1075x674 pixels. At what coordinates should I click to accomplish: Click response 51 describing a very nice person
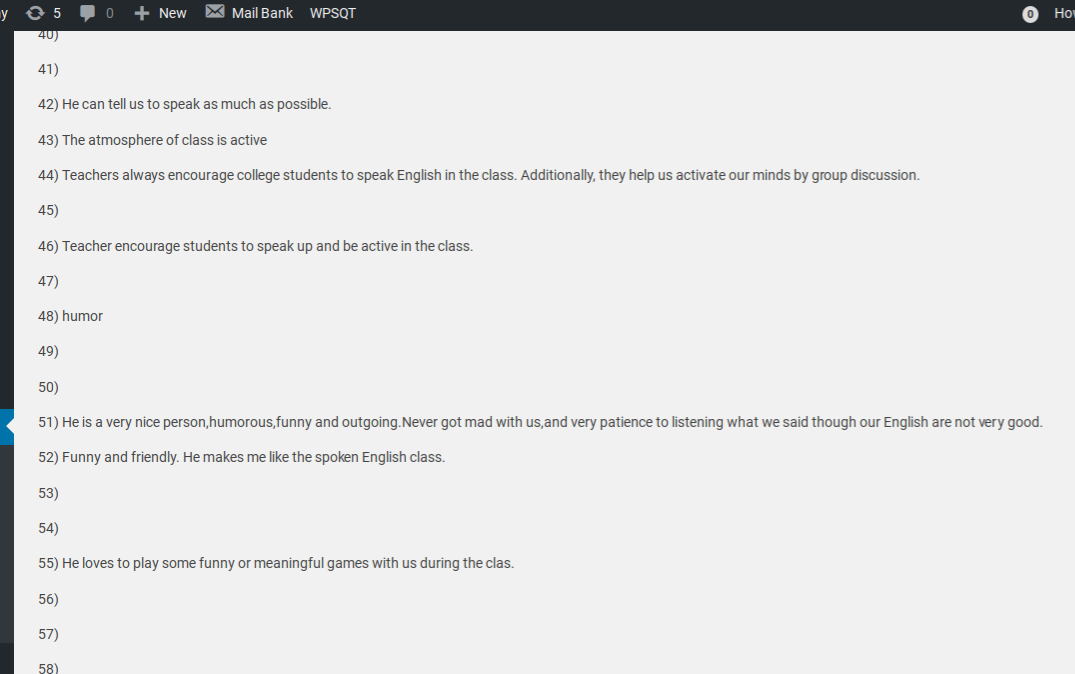click(540, 422)
